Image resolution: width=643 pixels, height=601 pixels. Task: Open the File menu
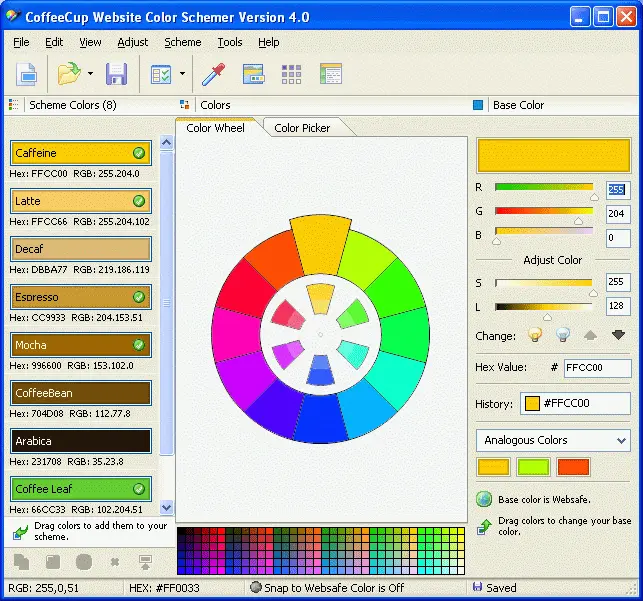click(x=21, y=42)
